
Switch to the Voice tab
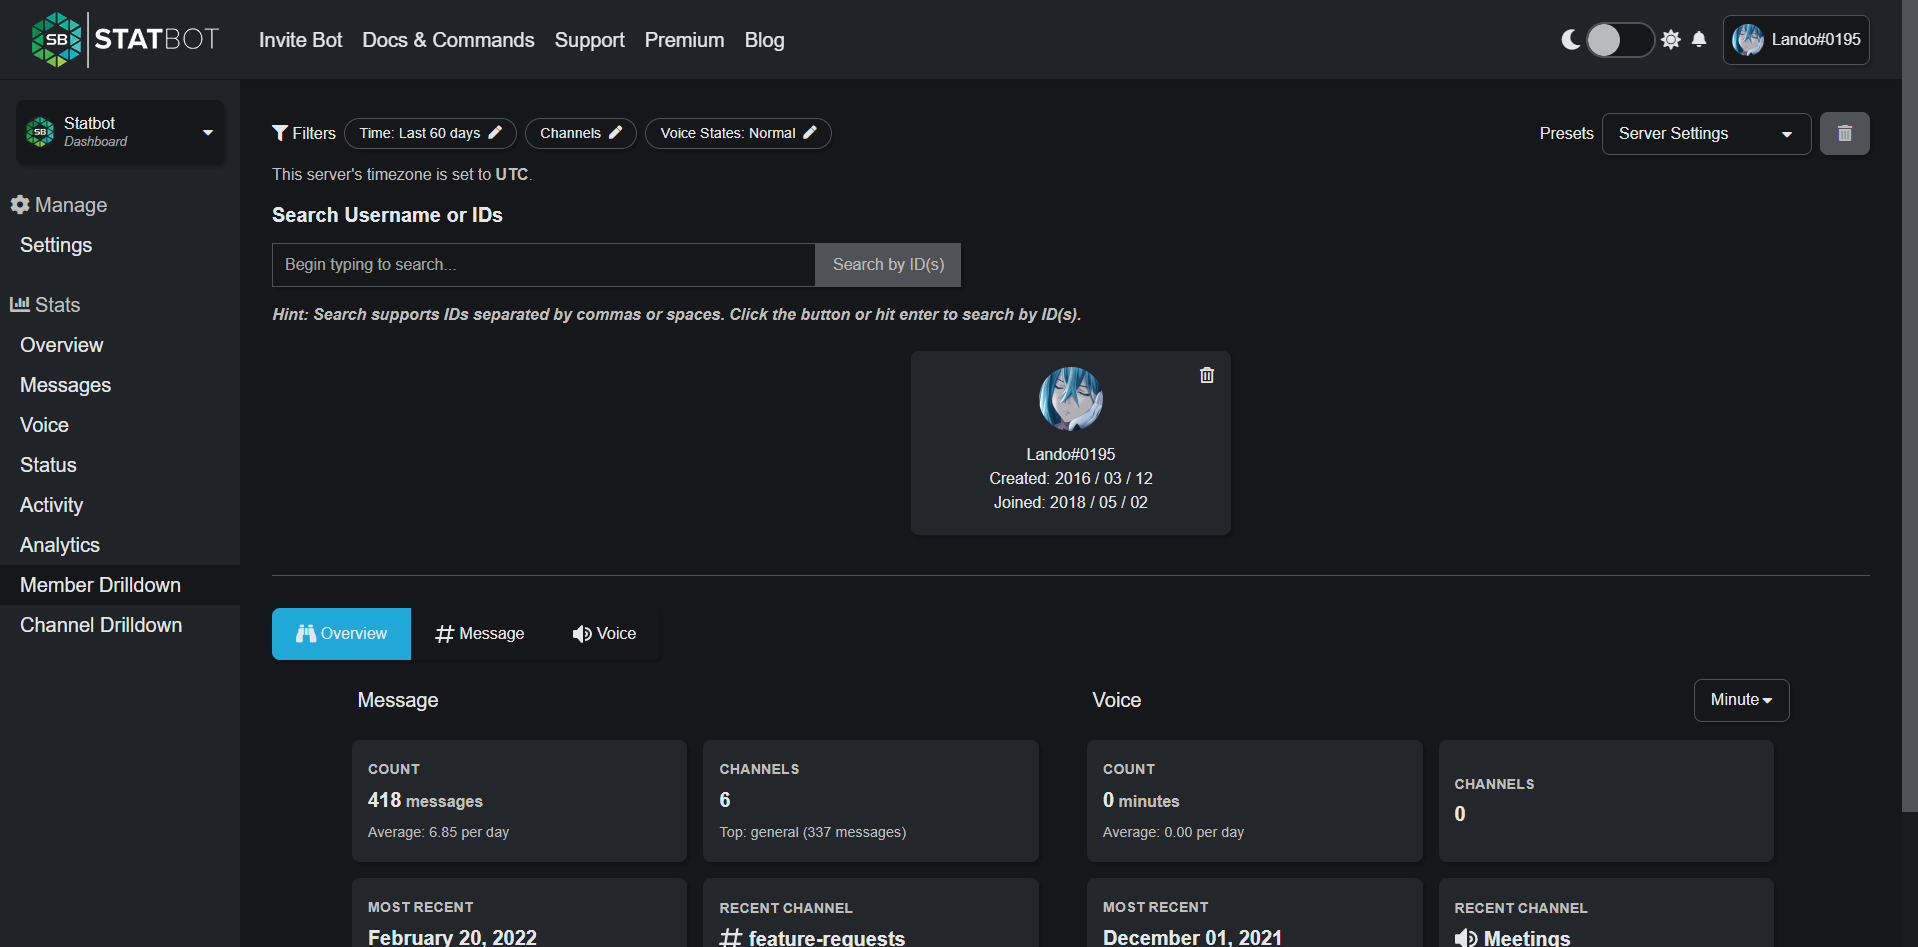click(x=604, y=634)
